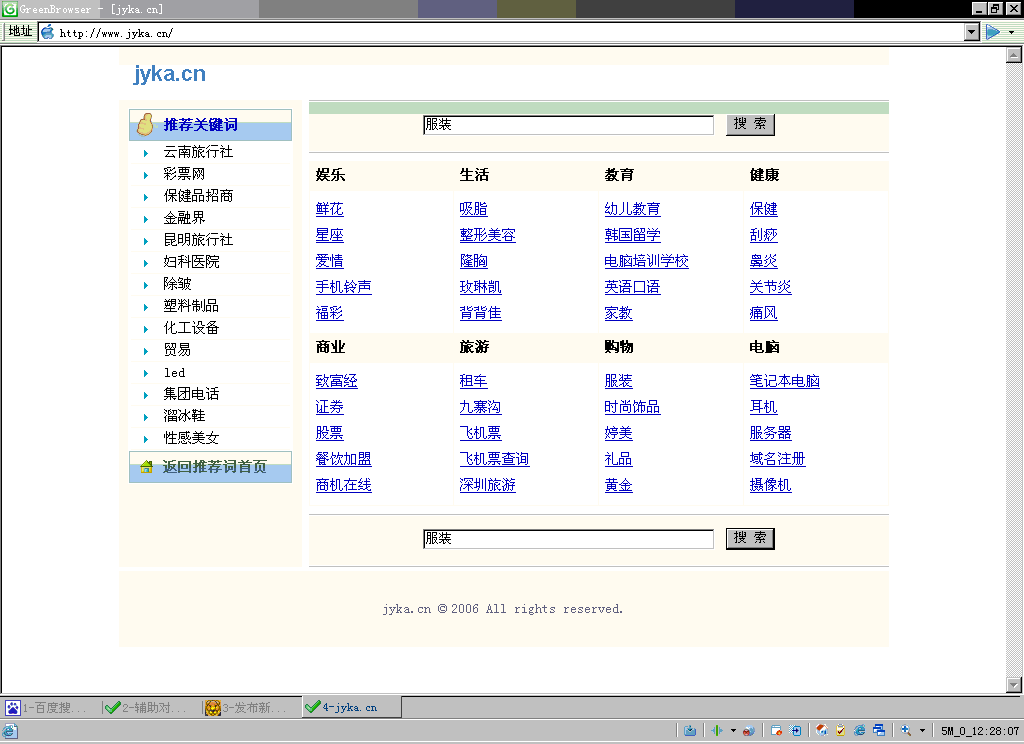Open dropdown arrow beside the Go button
1024x744 pixels.
point(1011,32)
